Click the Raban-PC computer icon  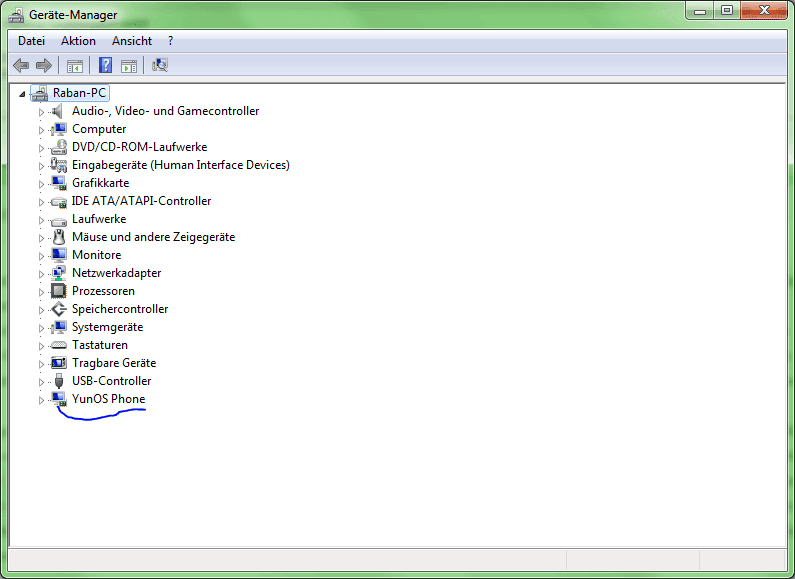click(40, 93)
